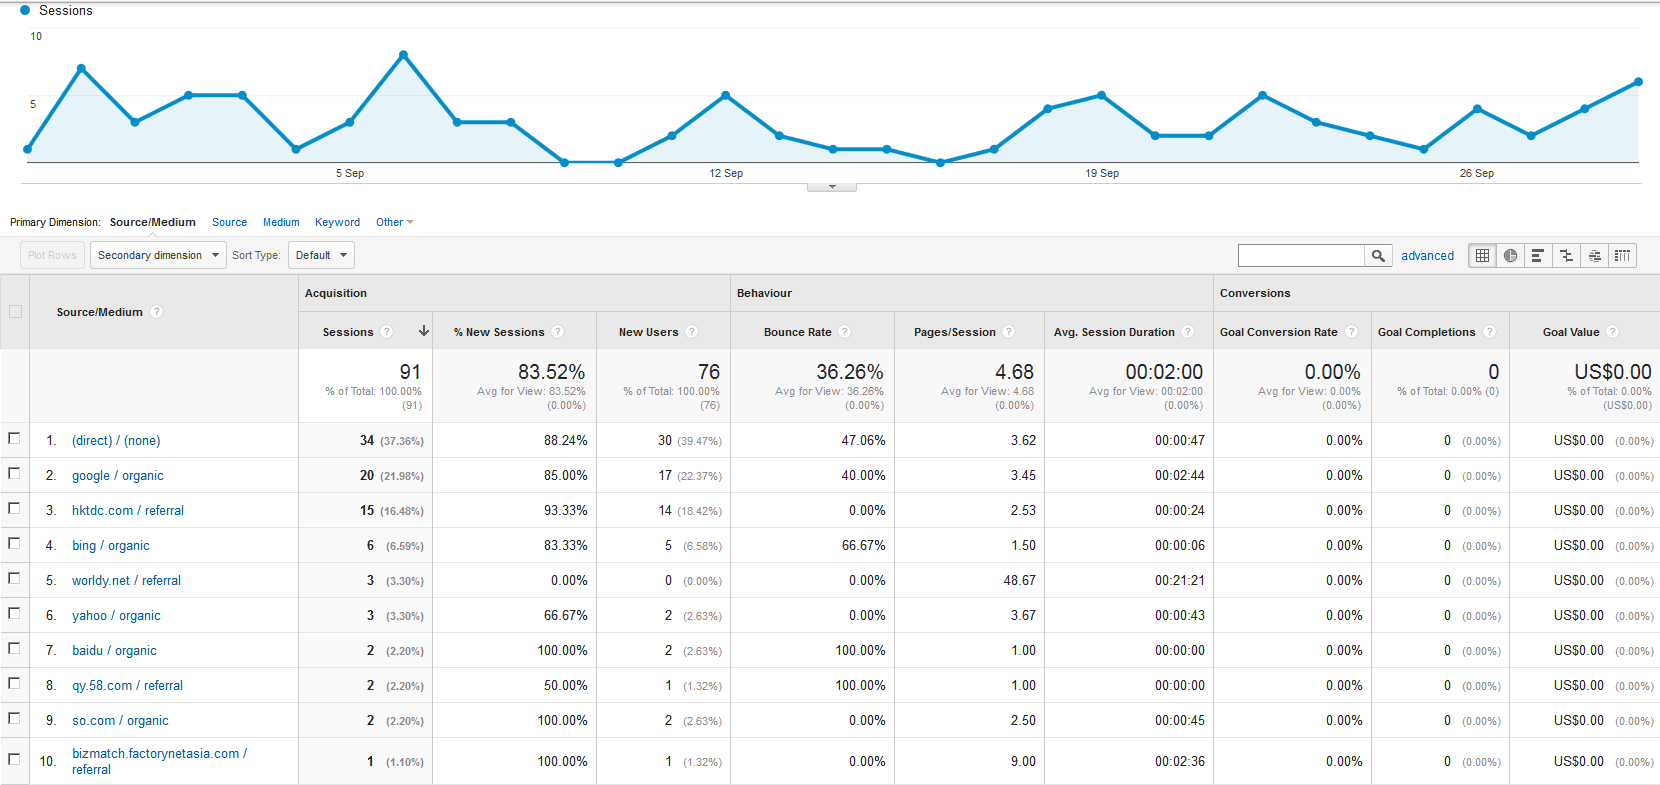The height and width of the screenshot is (785, 1660).
Task: Open the baidu / organic source link
Action: 114,650
